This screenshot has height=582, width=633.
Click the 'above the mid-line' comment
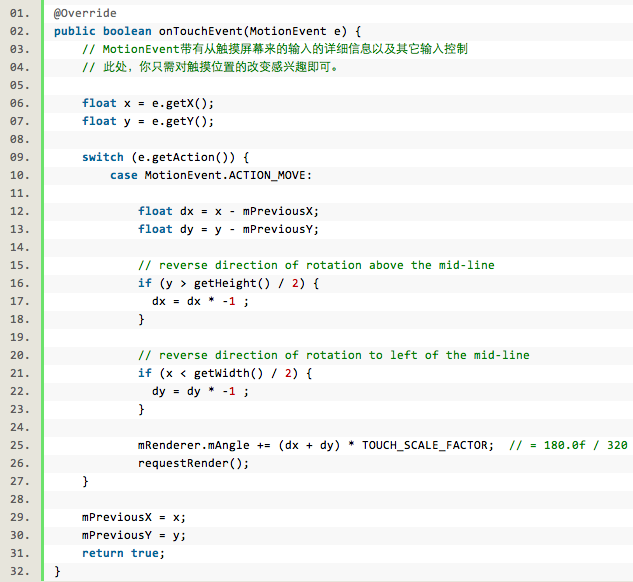316,265
